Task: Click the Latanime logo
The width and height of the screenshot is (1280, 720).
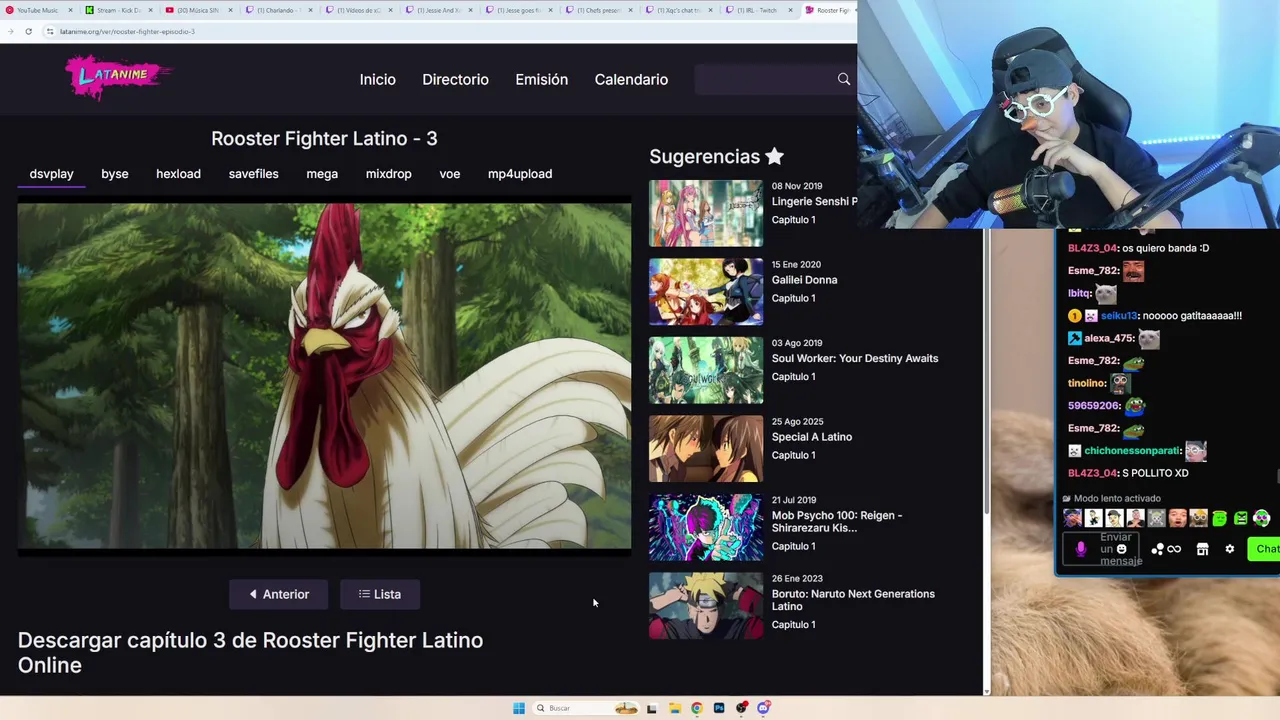Action: coord(118,77)
